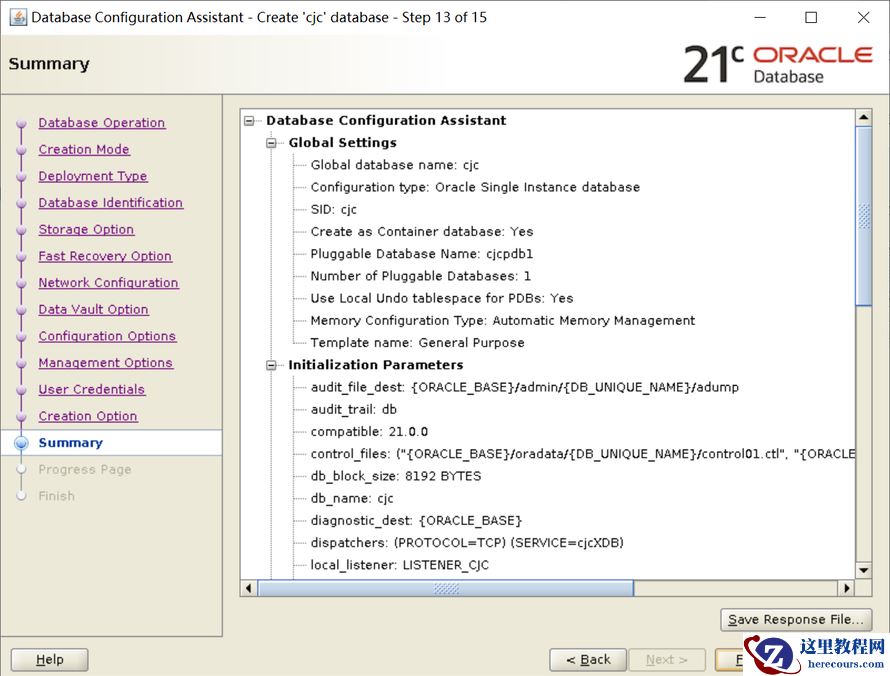Click the Java icon in title bar

click(x=17, y=17)
